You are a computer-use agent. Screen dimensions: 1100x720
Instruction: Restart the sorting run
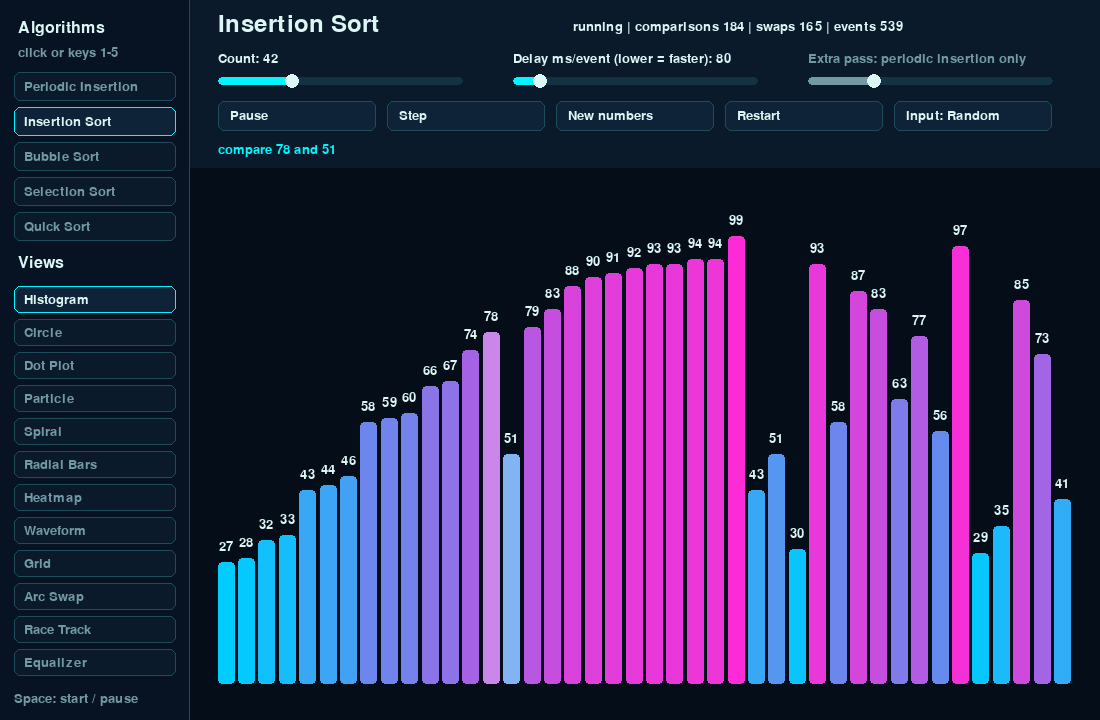click(804, 116)
